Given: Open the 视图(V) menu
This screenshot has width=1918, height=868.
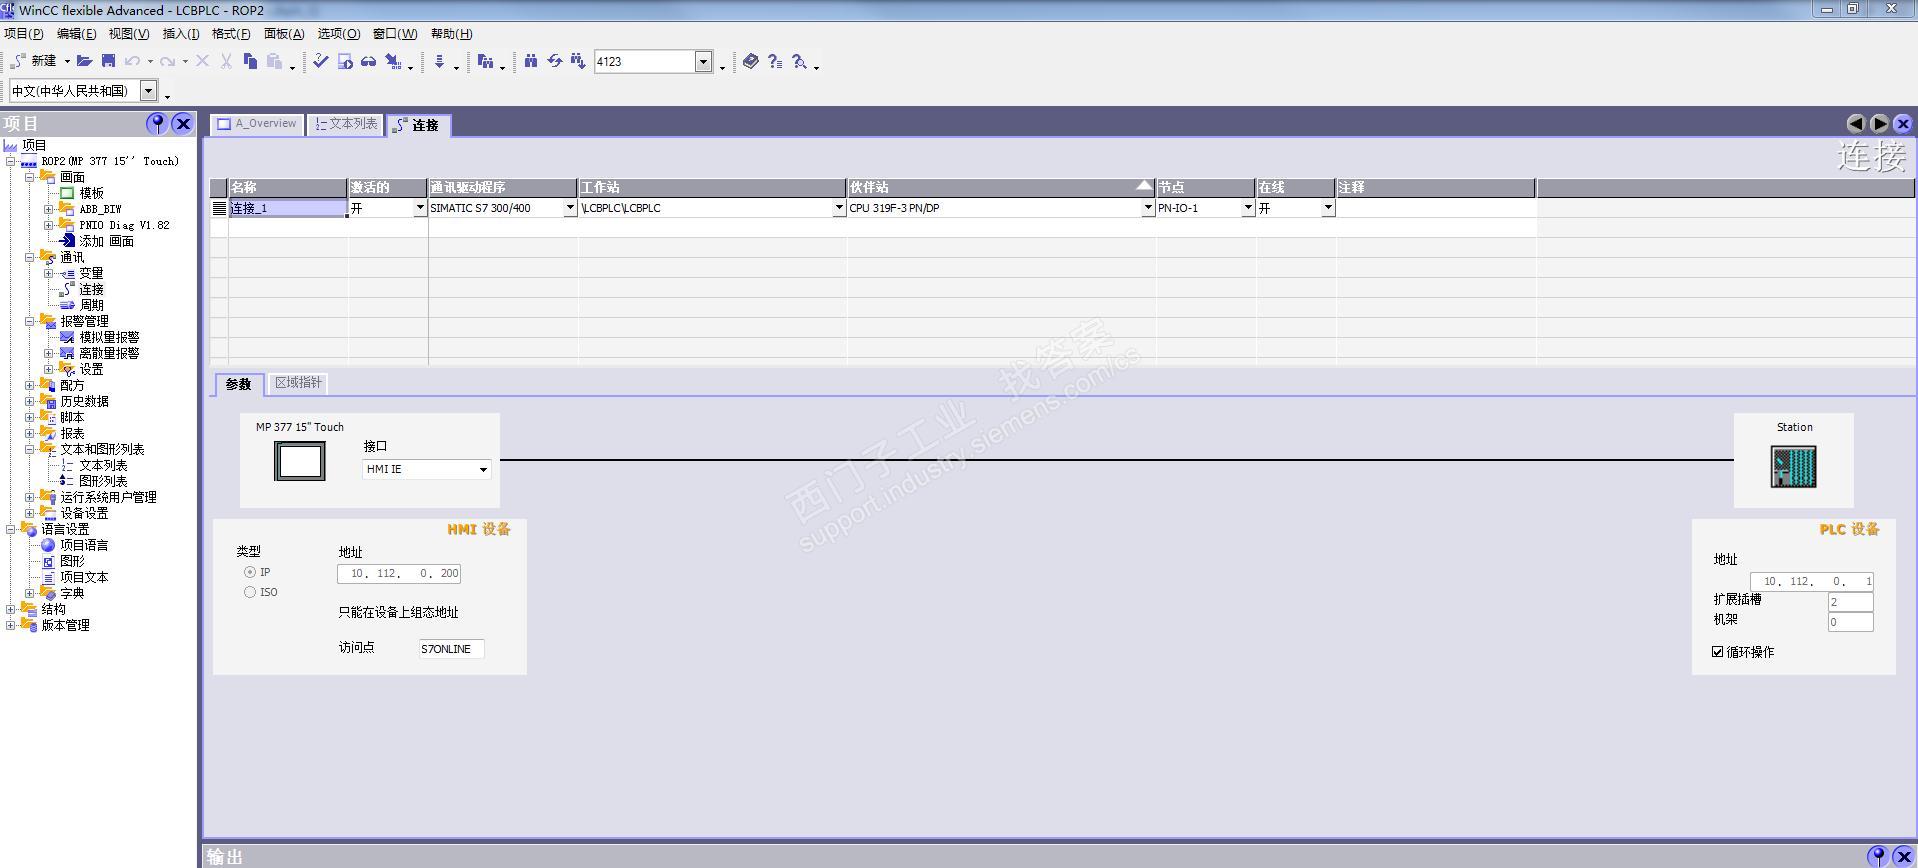Looking at the screenshot, I should 129,34.
